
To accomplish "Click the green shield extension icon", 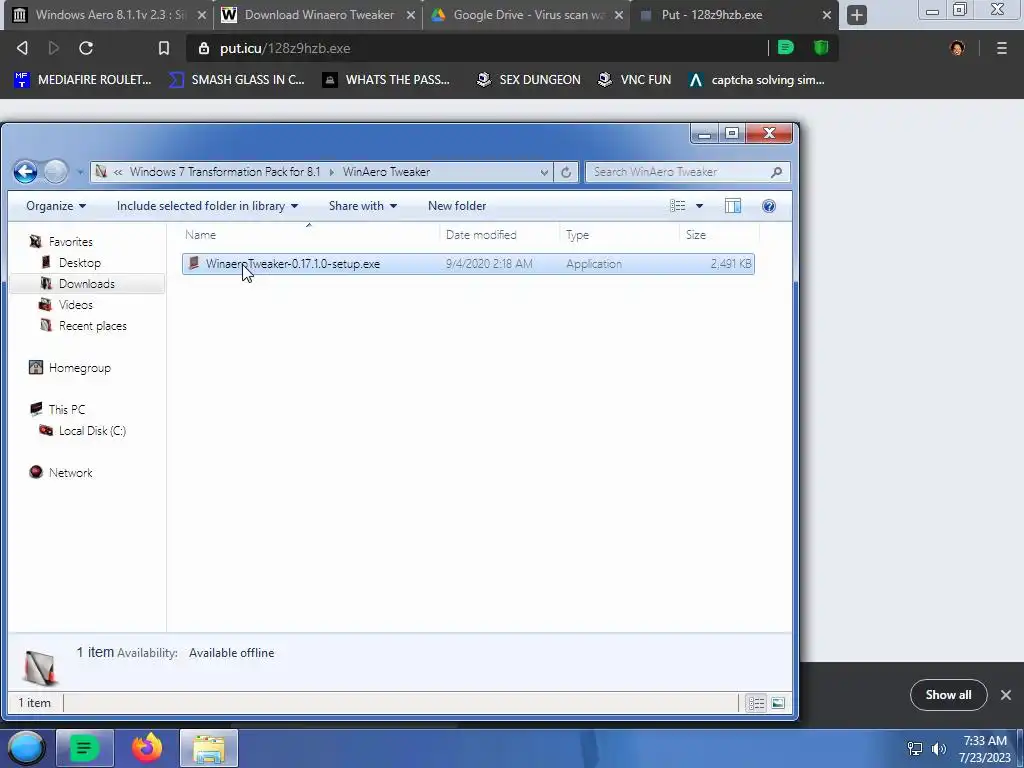I will [x=821, y=48].
